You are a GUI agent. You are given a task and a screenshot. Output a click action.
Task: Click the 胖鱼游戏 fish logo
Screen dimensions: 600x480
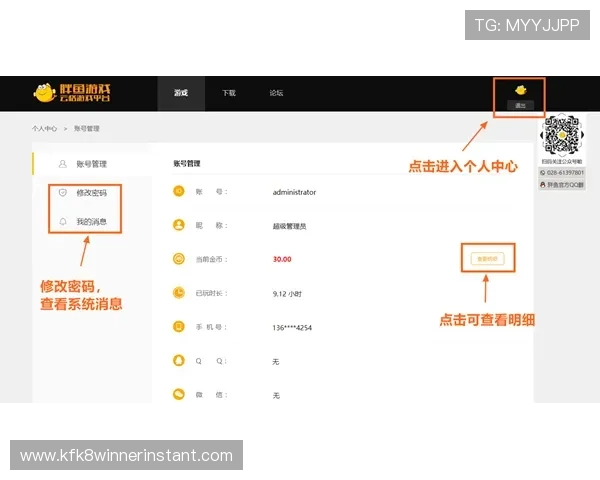72,93
